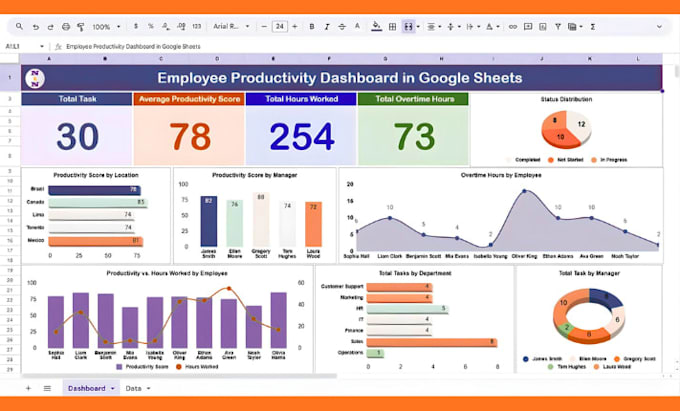680x411 pixels.
Task: Click the horizontal scrollbar
Action: [179, 376]
